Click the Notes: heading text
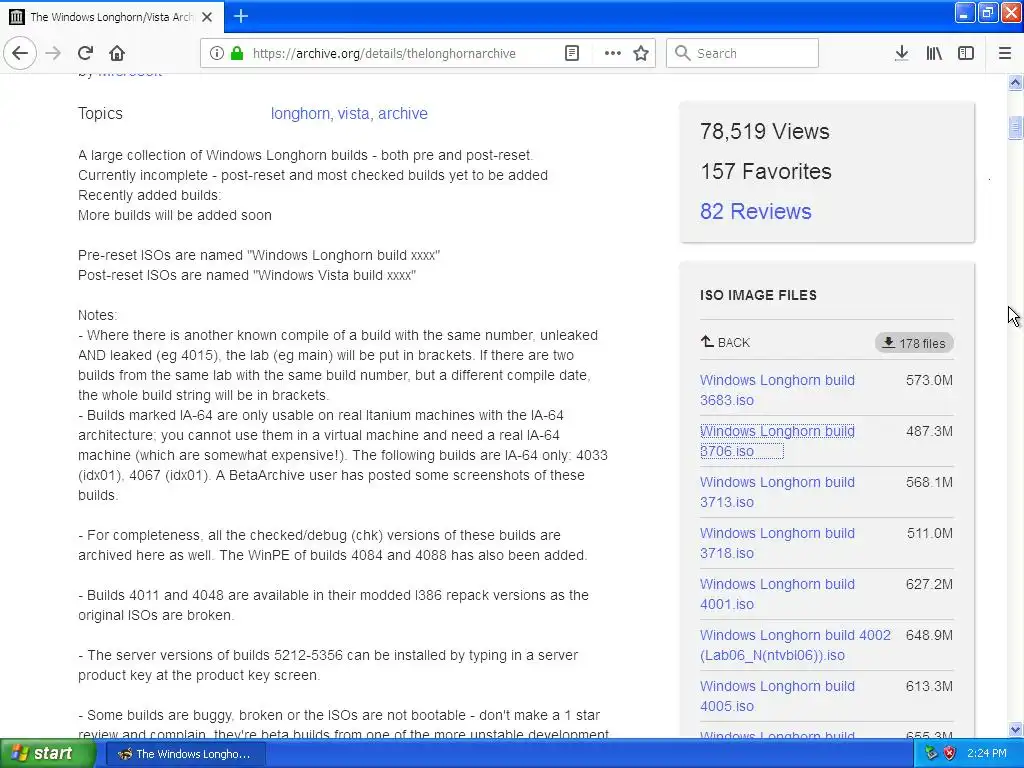The width and height of the screenshot is (1024, 768). pyautogui.click(x=97, y=315)
